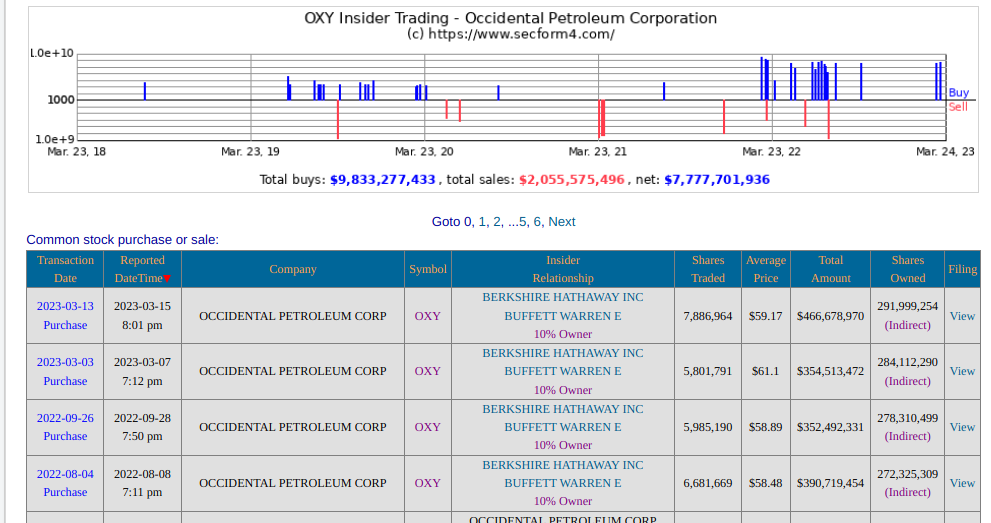This screenshot has width=991, height=523.
Task: Click the average price cell $61.1
Action: pos(765,371)
